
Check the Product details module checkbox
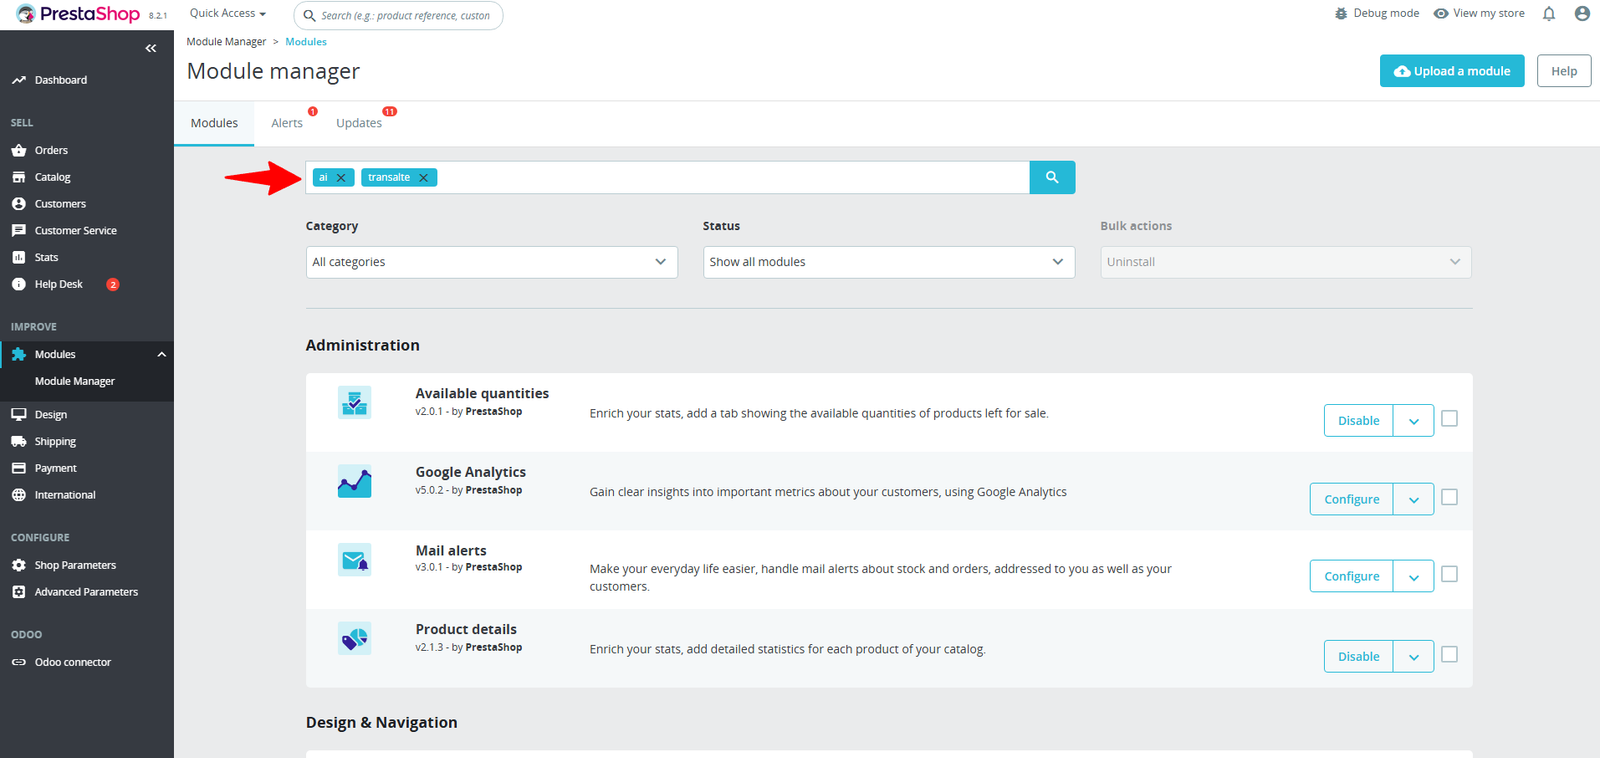point(1449,655)
